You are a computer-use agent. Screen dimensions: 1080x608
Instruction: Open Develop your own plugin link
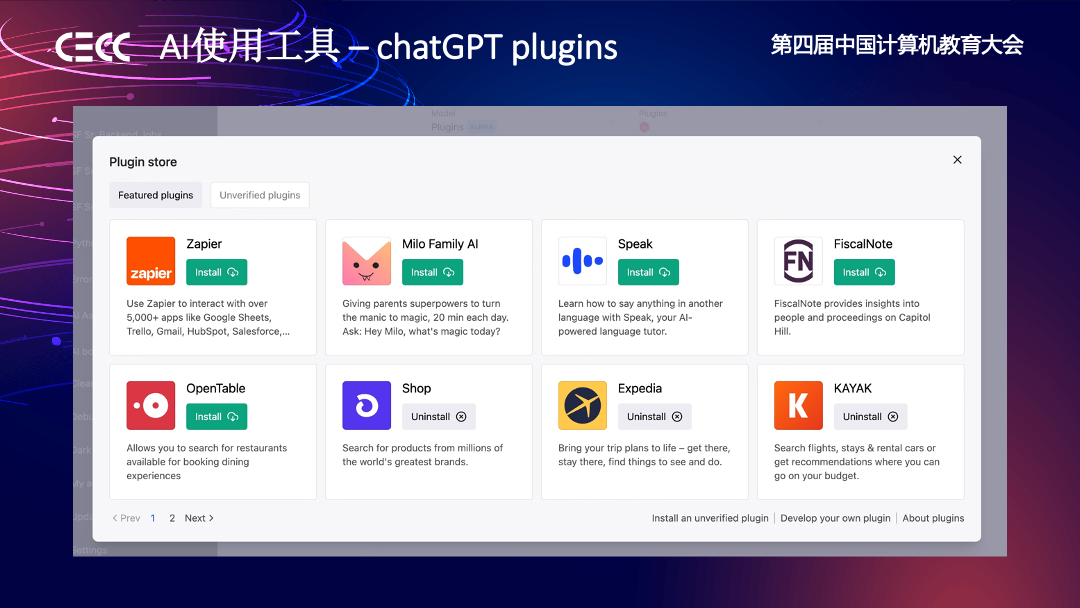click(x=835, y=518)
